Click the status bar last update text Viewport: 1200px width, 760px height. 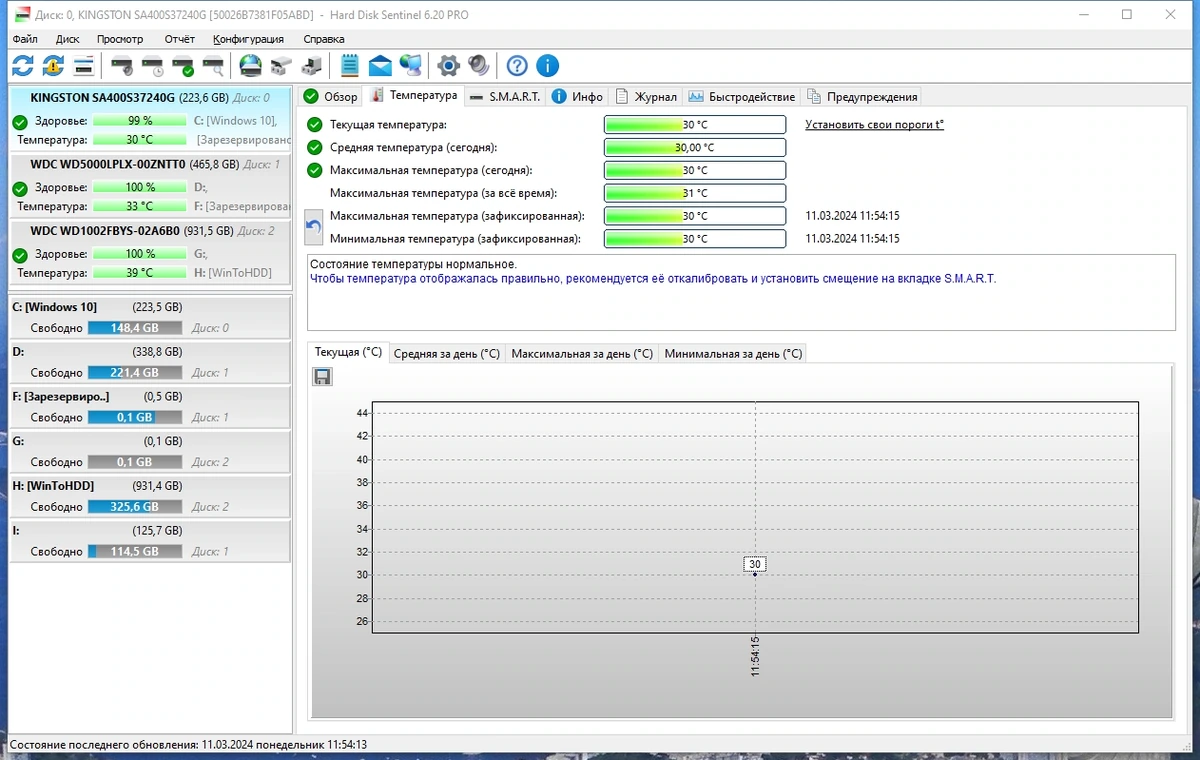click(x=188, y=745)
